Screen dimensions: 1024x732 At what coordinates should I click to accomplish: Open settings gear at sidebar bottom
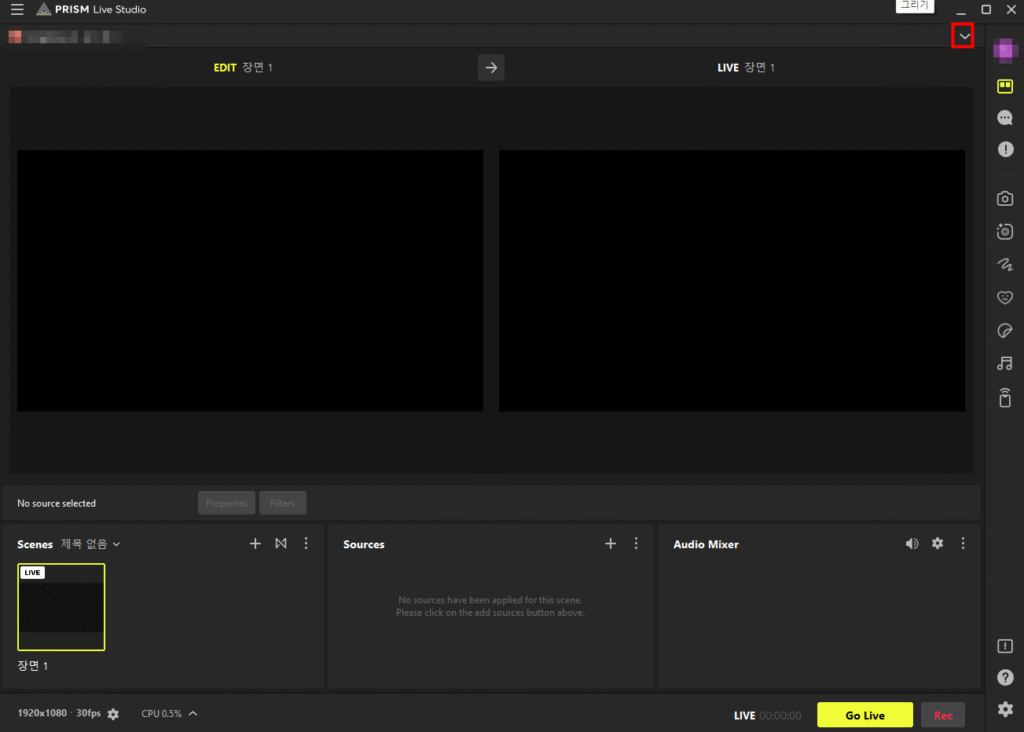(1005, 708)
